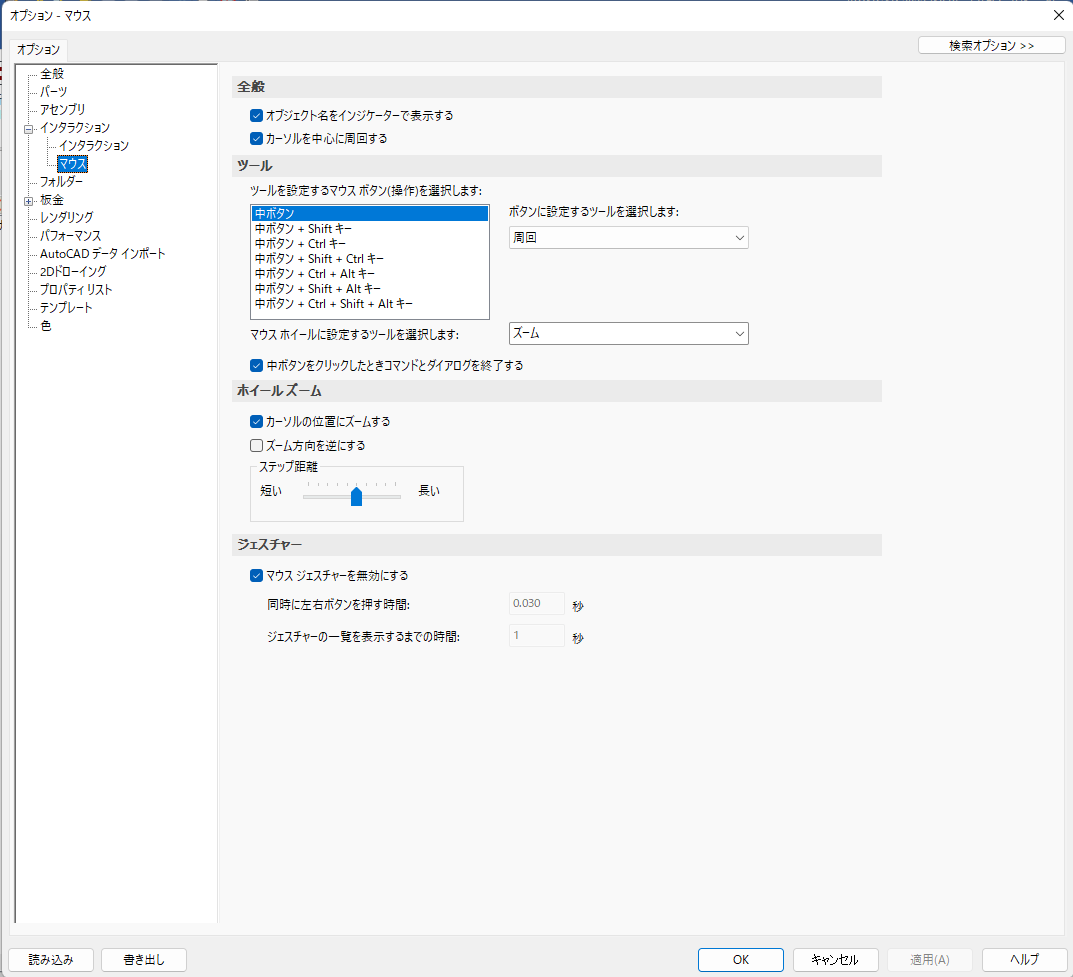The width and height of the screenshot is (1073, 977).
Task: Close the オプション - マウス dialog window
Action: (1058, 14)
